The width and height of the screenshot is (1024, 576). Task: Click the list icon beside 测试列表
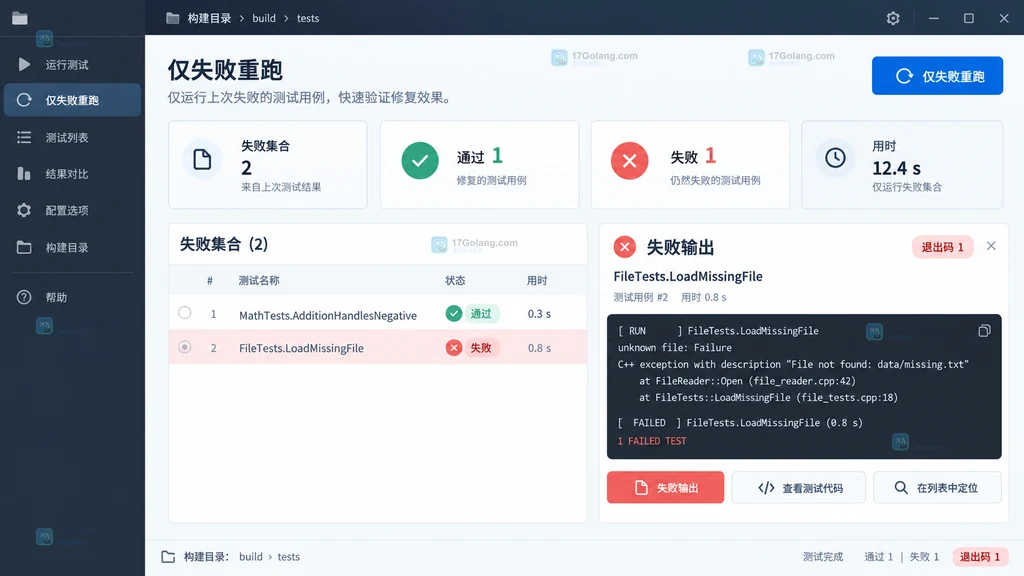[x=24, y=137]
